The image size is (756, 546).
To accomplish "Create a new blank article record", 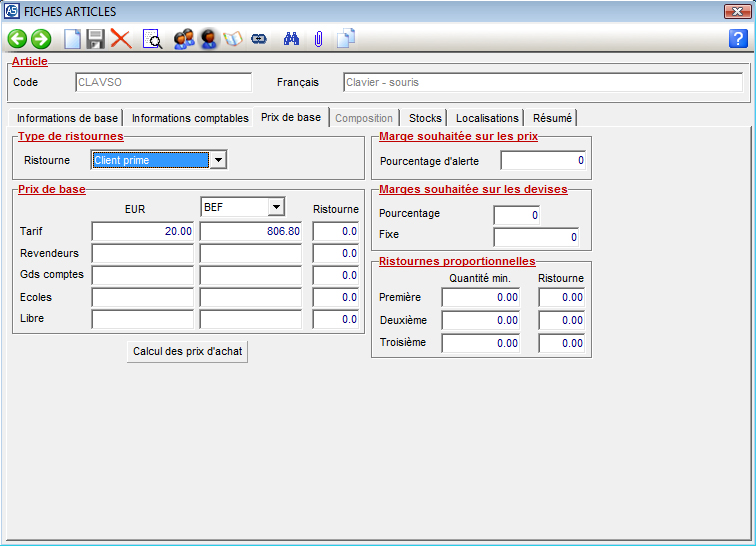I will (72, 39).
